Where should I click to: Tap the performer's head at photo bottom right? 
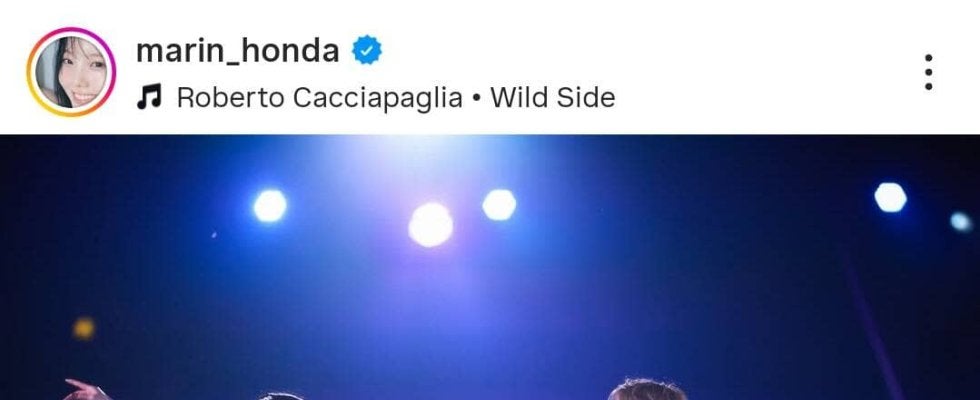[647, 389]
